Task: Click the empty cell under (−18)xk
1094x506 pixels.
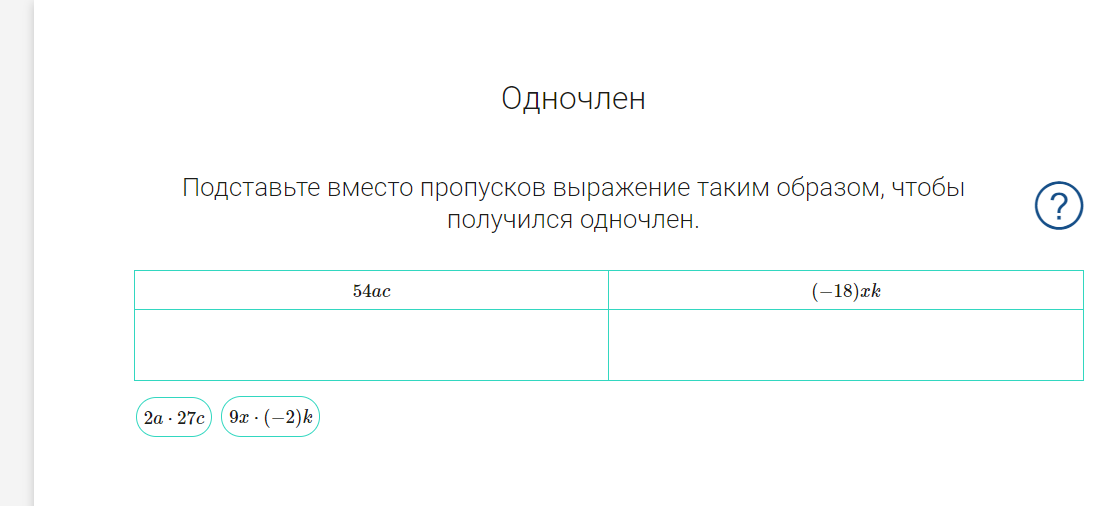Action: pos(846,345)
